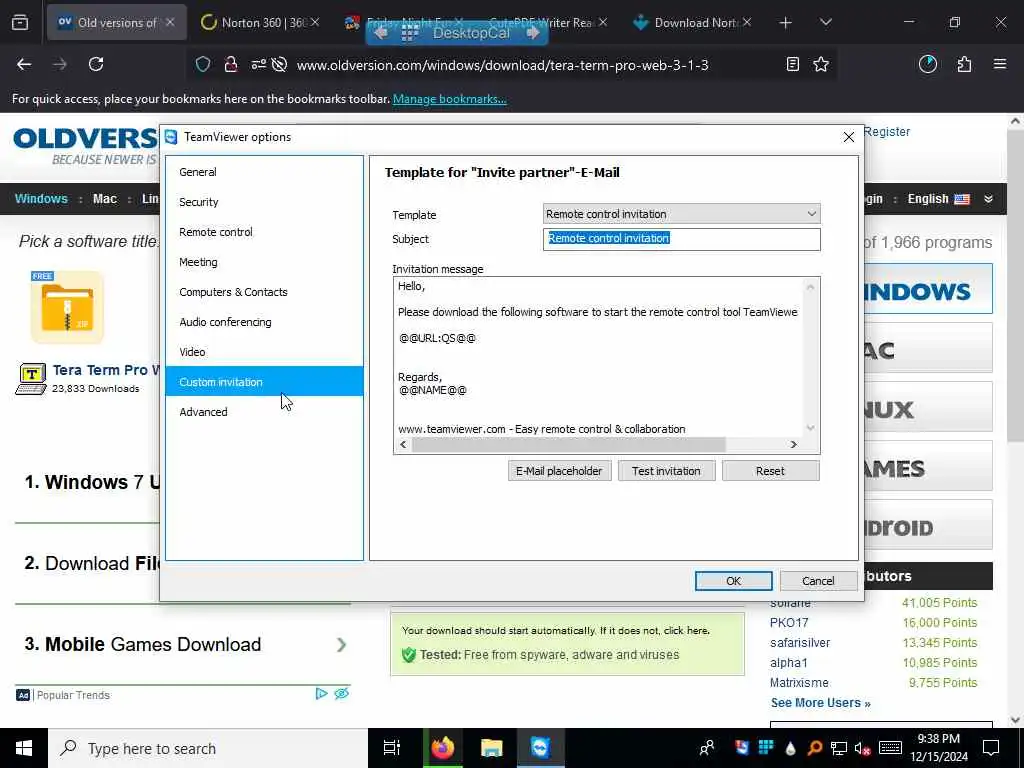Click the Register link on the webpage
The image size is (1024, 768).
[x=886, y=132]
